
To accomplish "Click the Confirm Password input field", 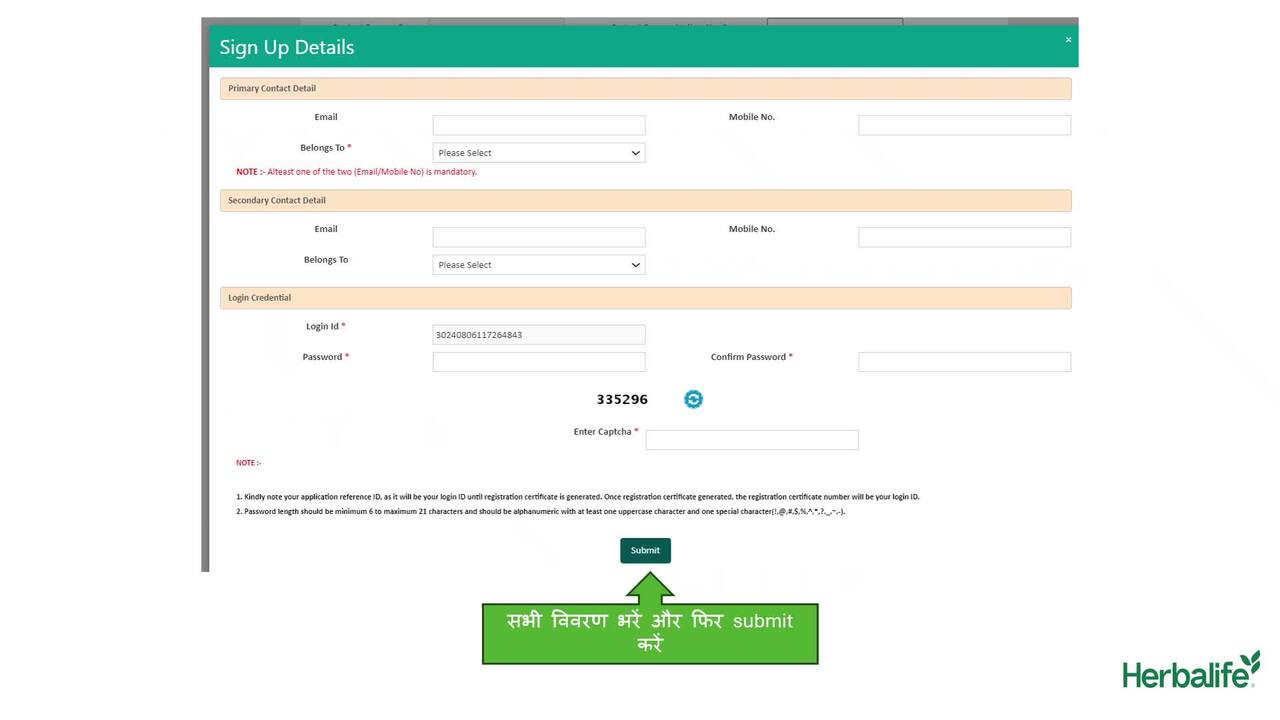I will point(964,362).
